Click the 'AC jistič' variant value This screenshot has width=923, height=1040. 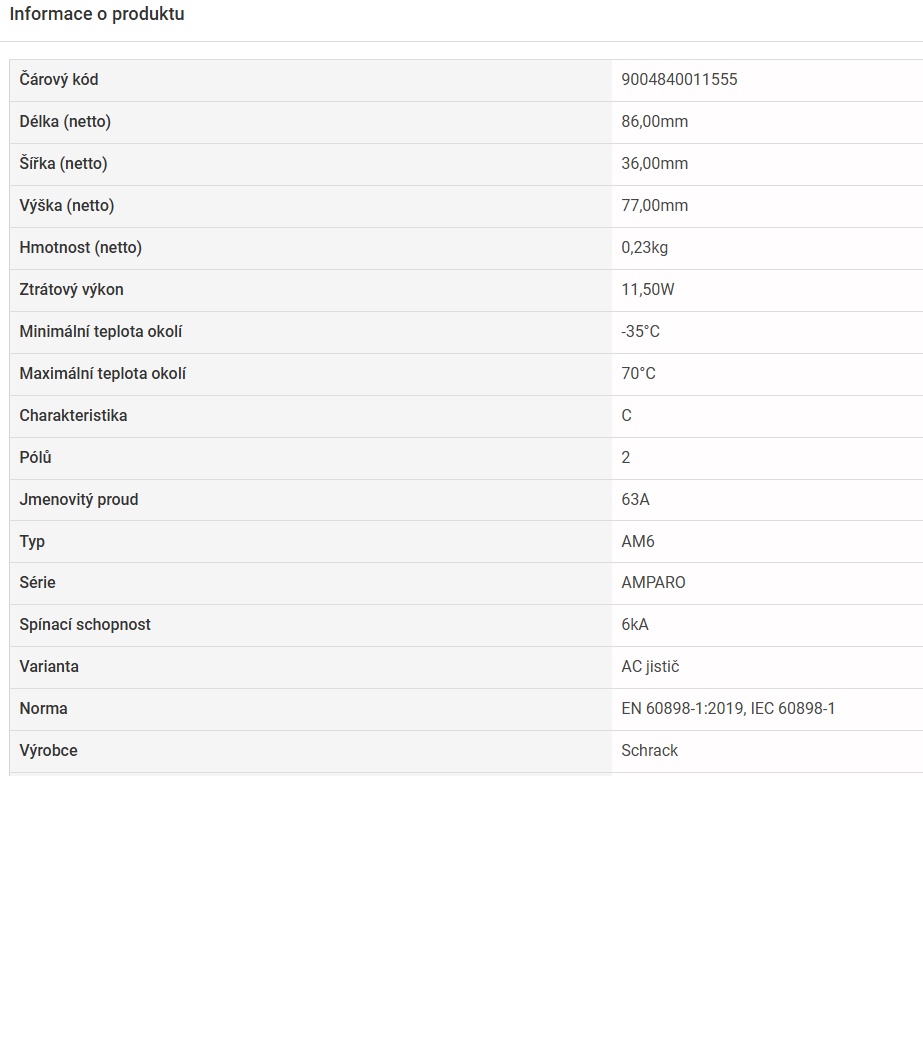coord(650,667)
